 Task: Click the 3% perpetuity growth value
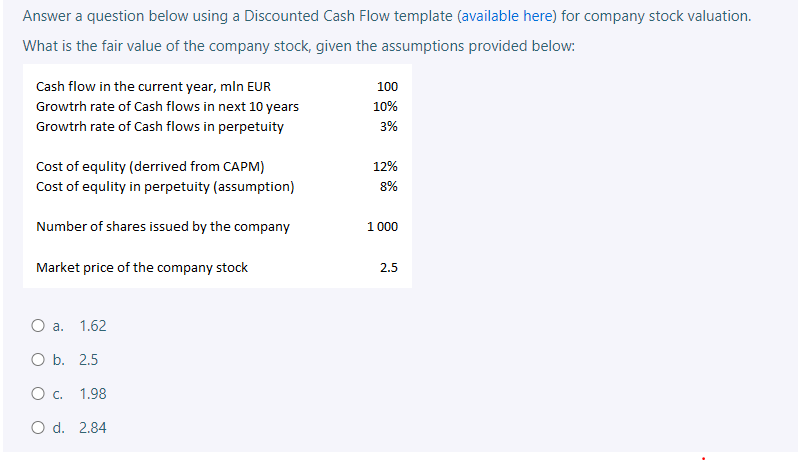click(x=389, y=127)
